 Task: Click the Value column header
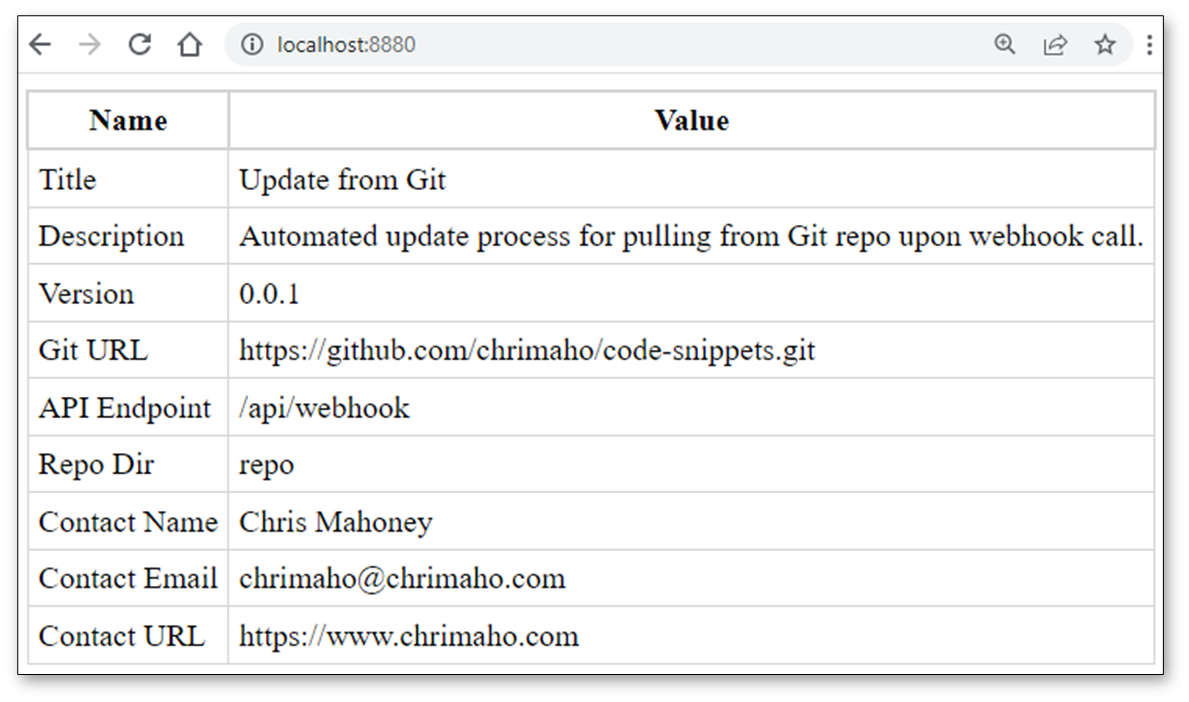(x=692, y=121)
